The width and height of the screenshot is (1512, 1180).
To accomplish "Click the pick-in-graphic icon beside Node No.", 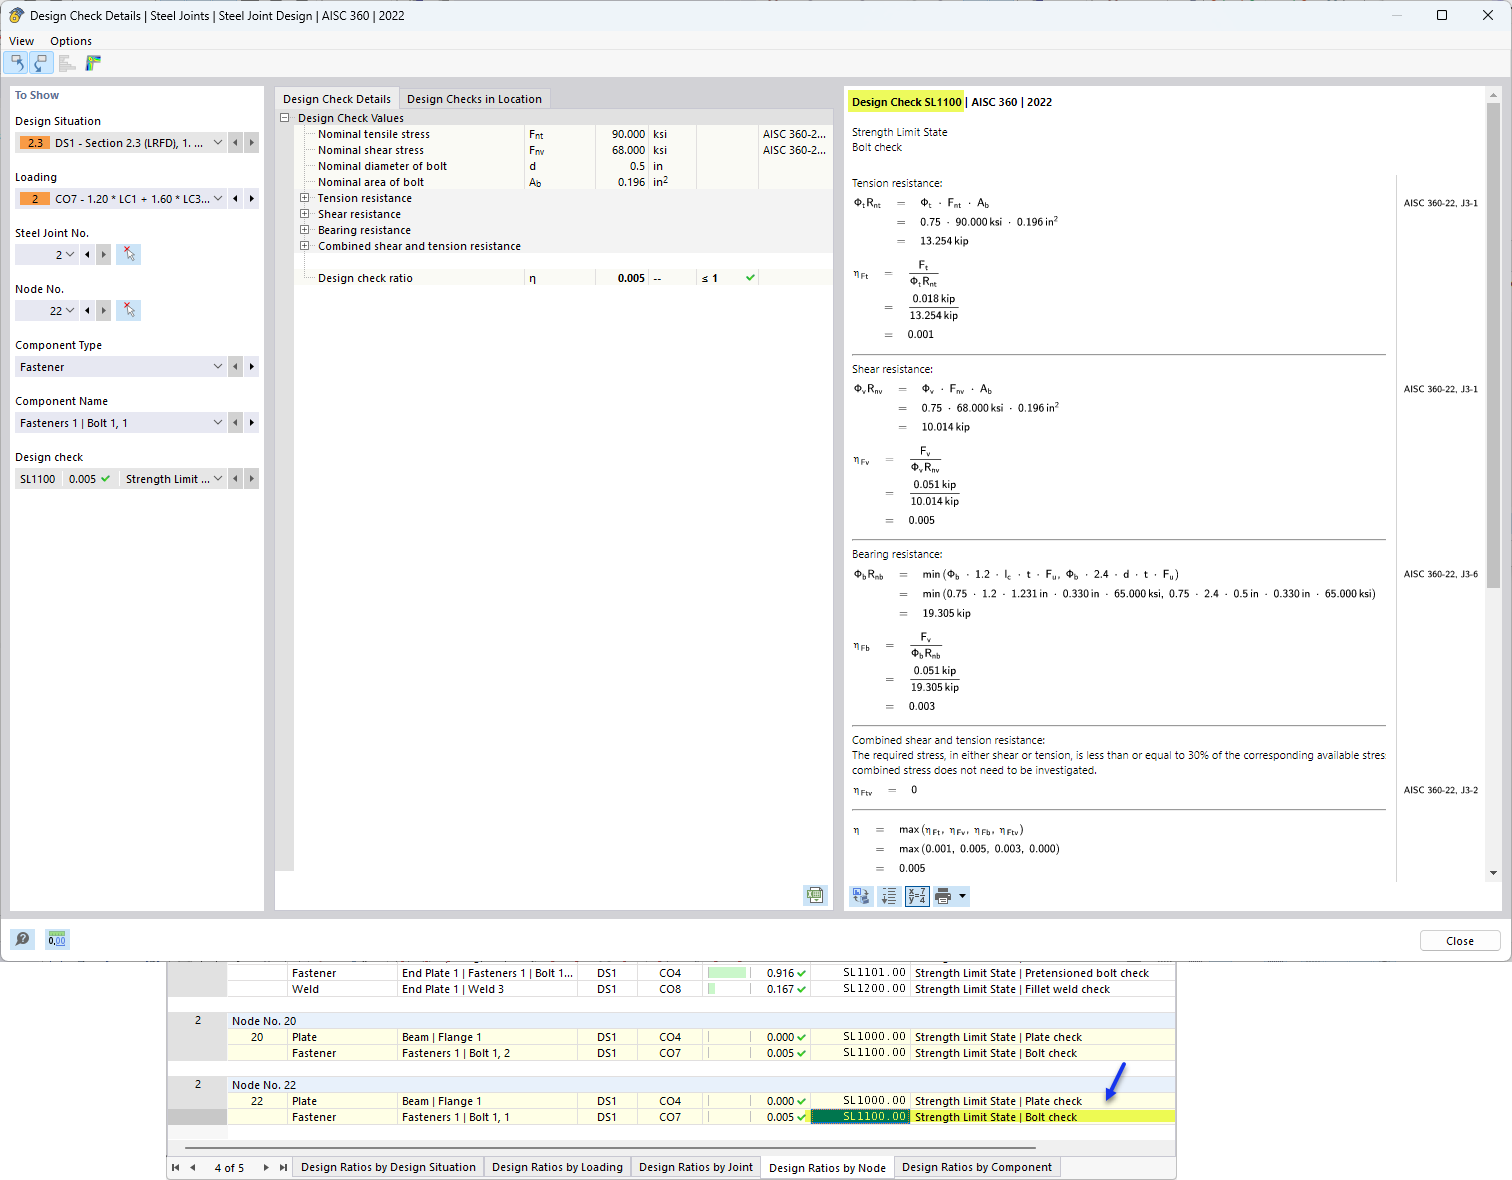I will pos(128,310).
